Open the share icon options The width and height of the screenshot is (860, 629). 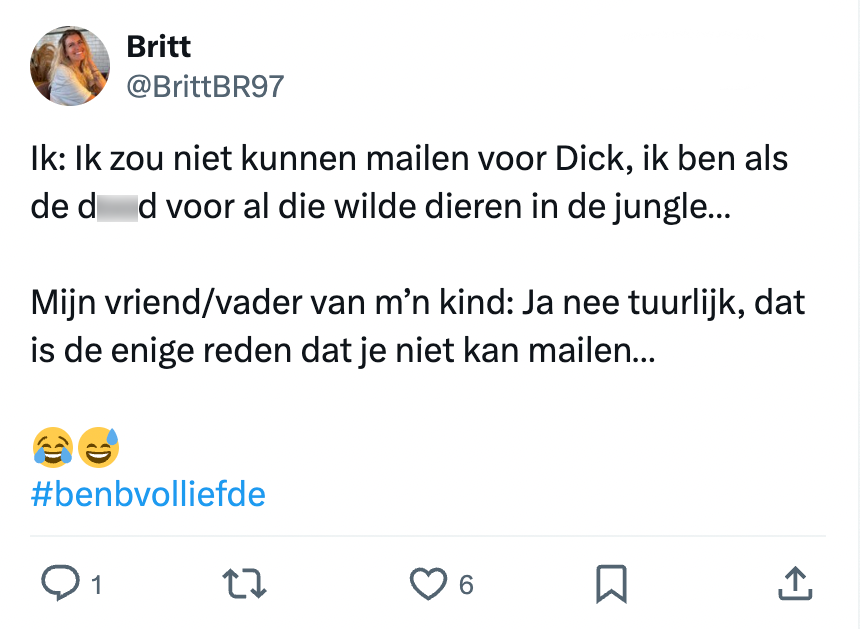[x=793, y=583]
